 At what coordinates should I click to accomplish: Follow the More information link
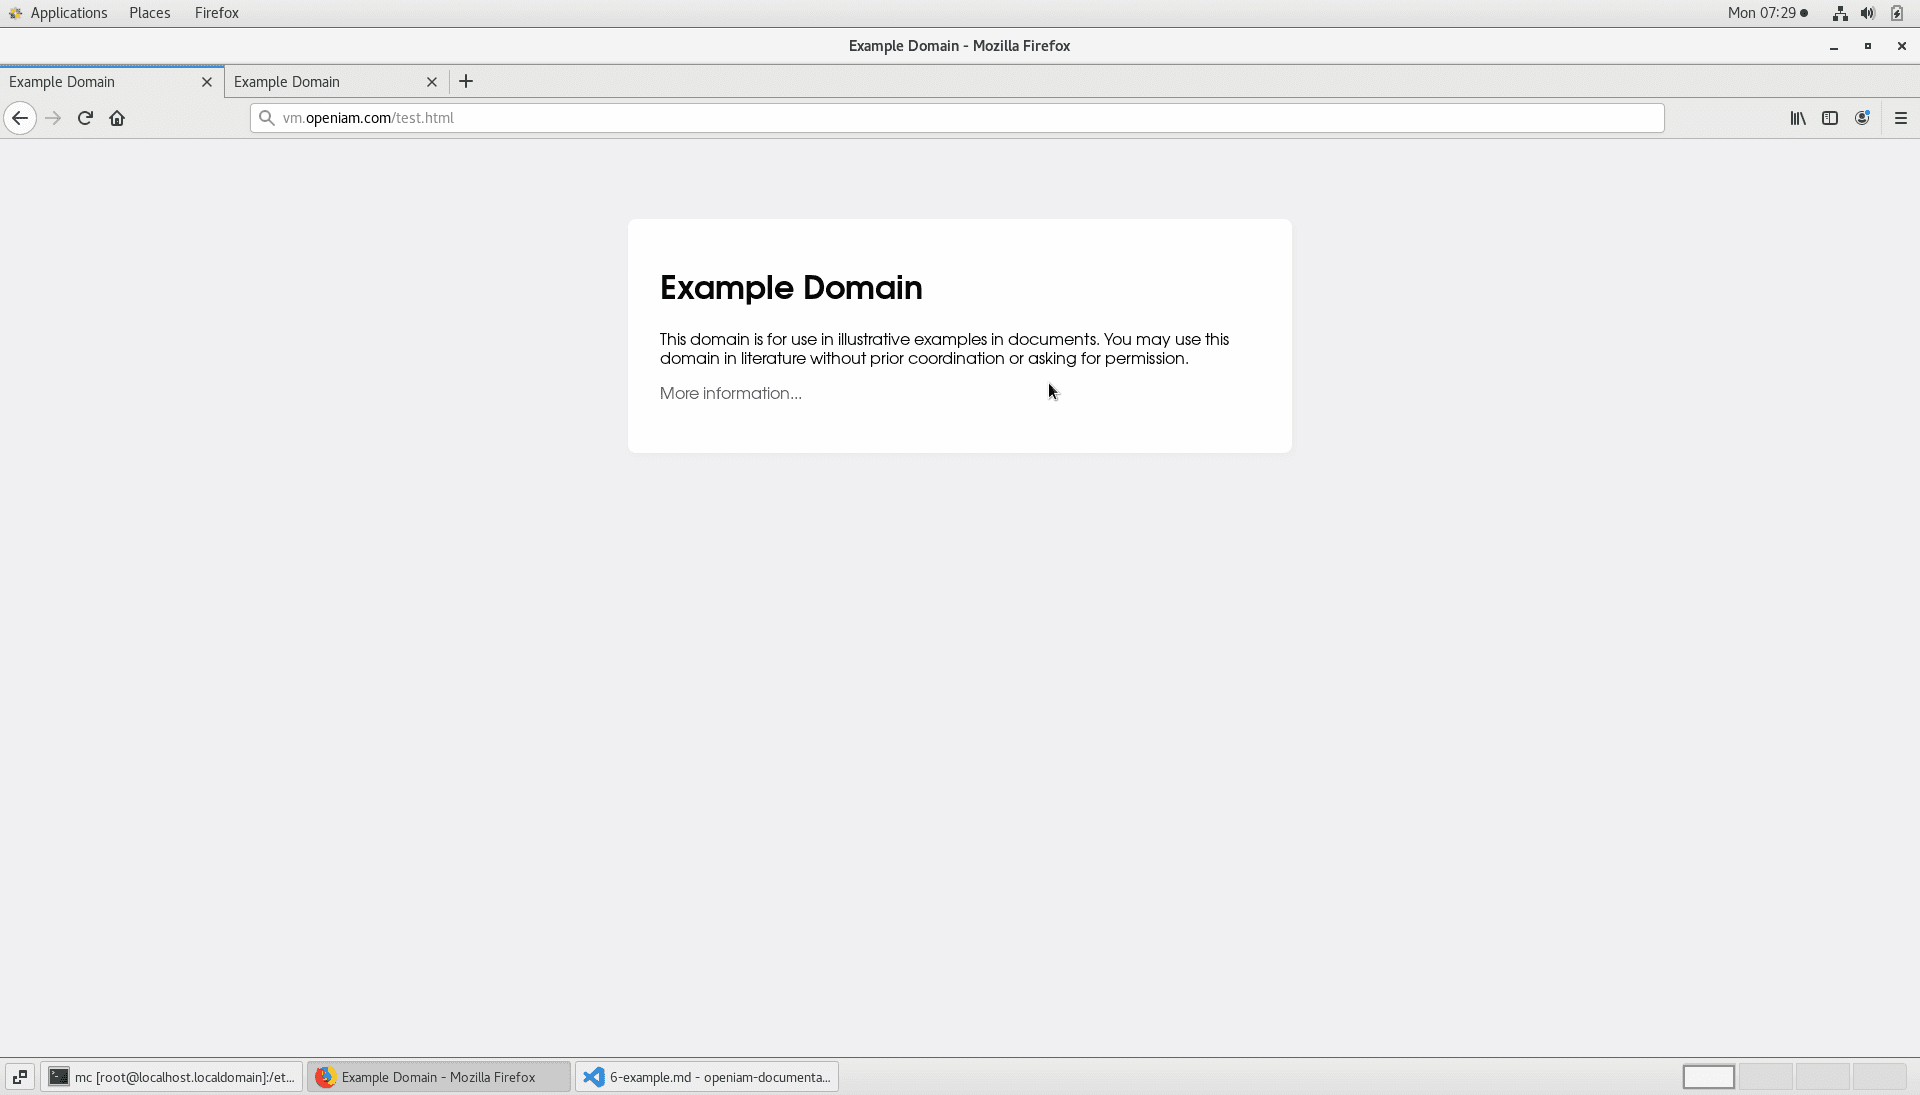[730, 393]
